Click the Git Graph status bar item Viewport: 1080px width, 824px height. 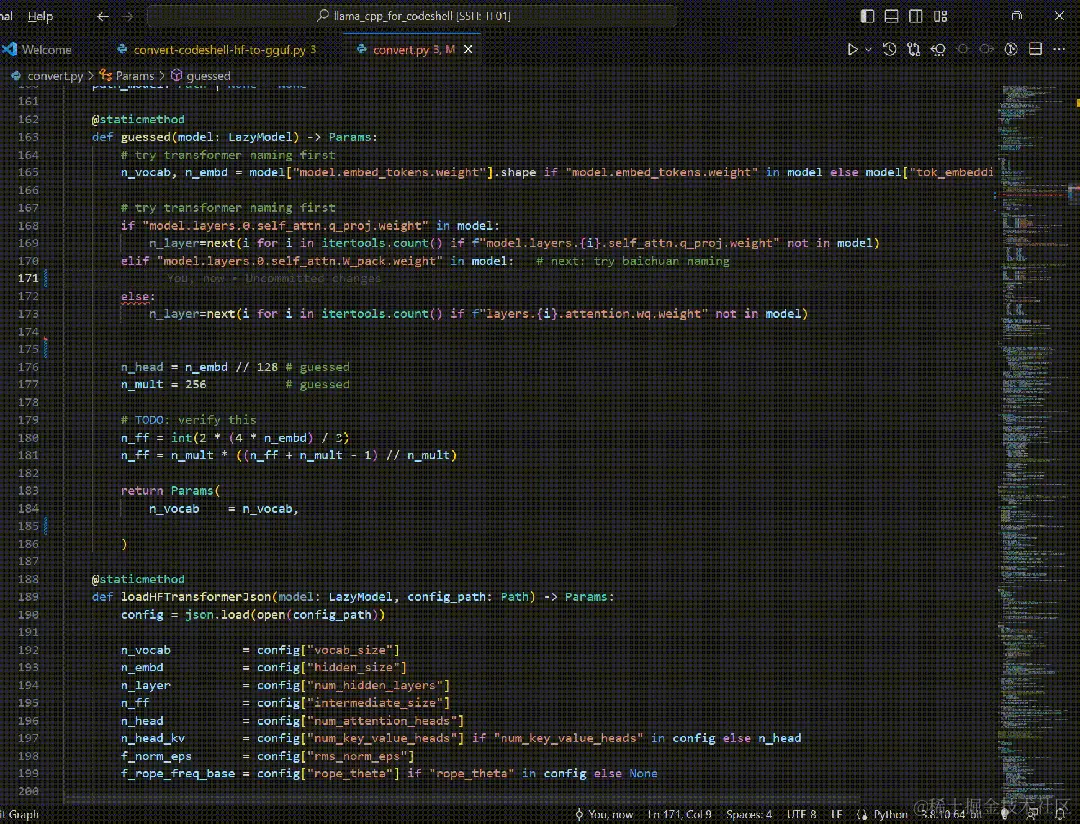coord(19,814)
